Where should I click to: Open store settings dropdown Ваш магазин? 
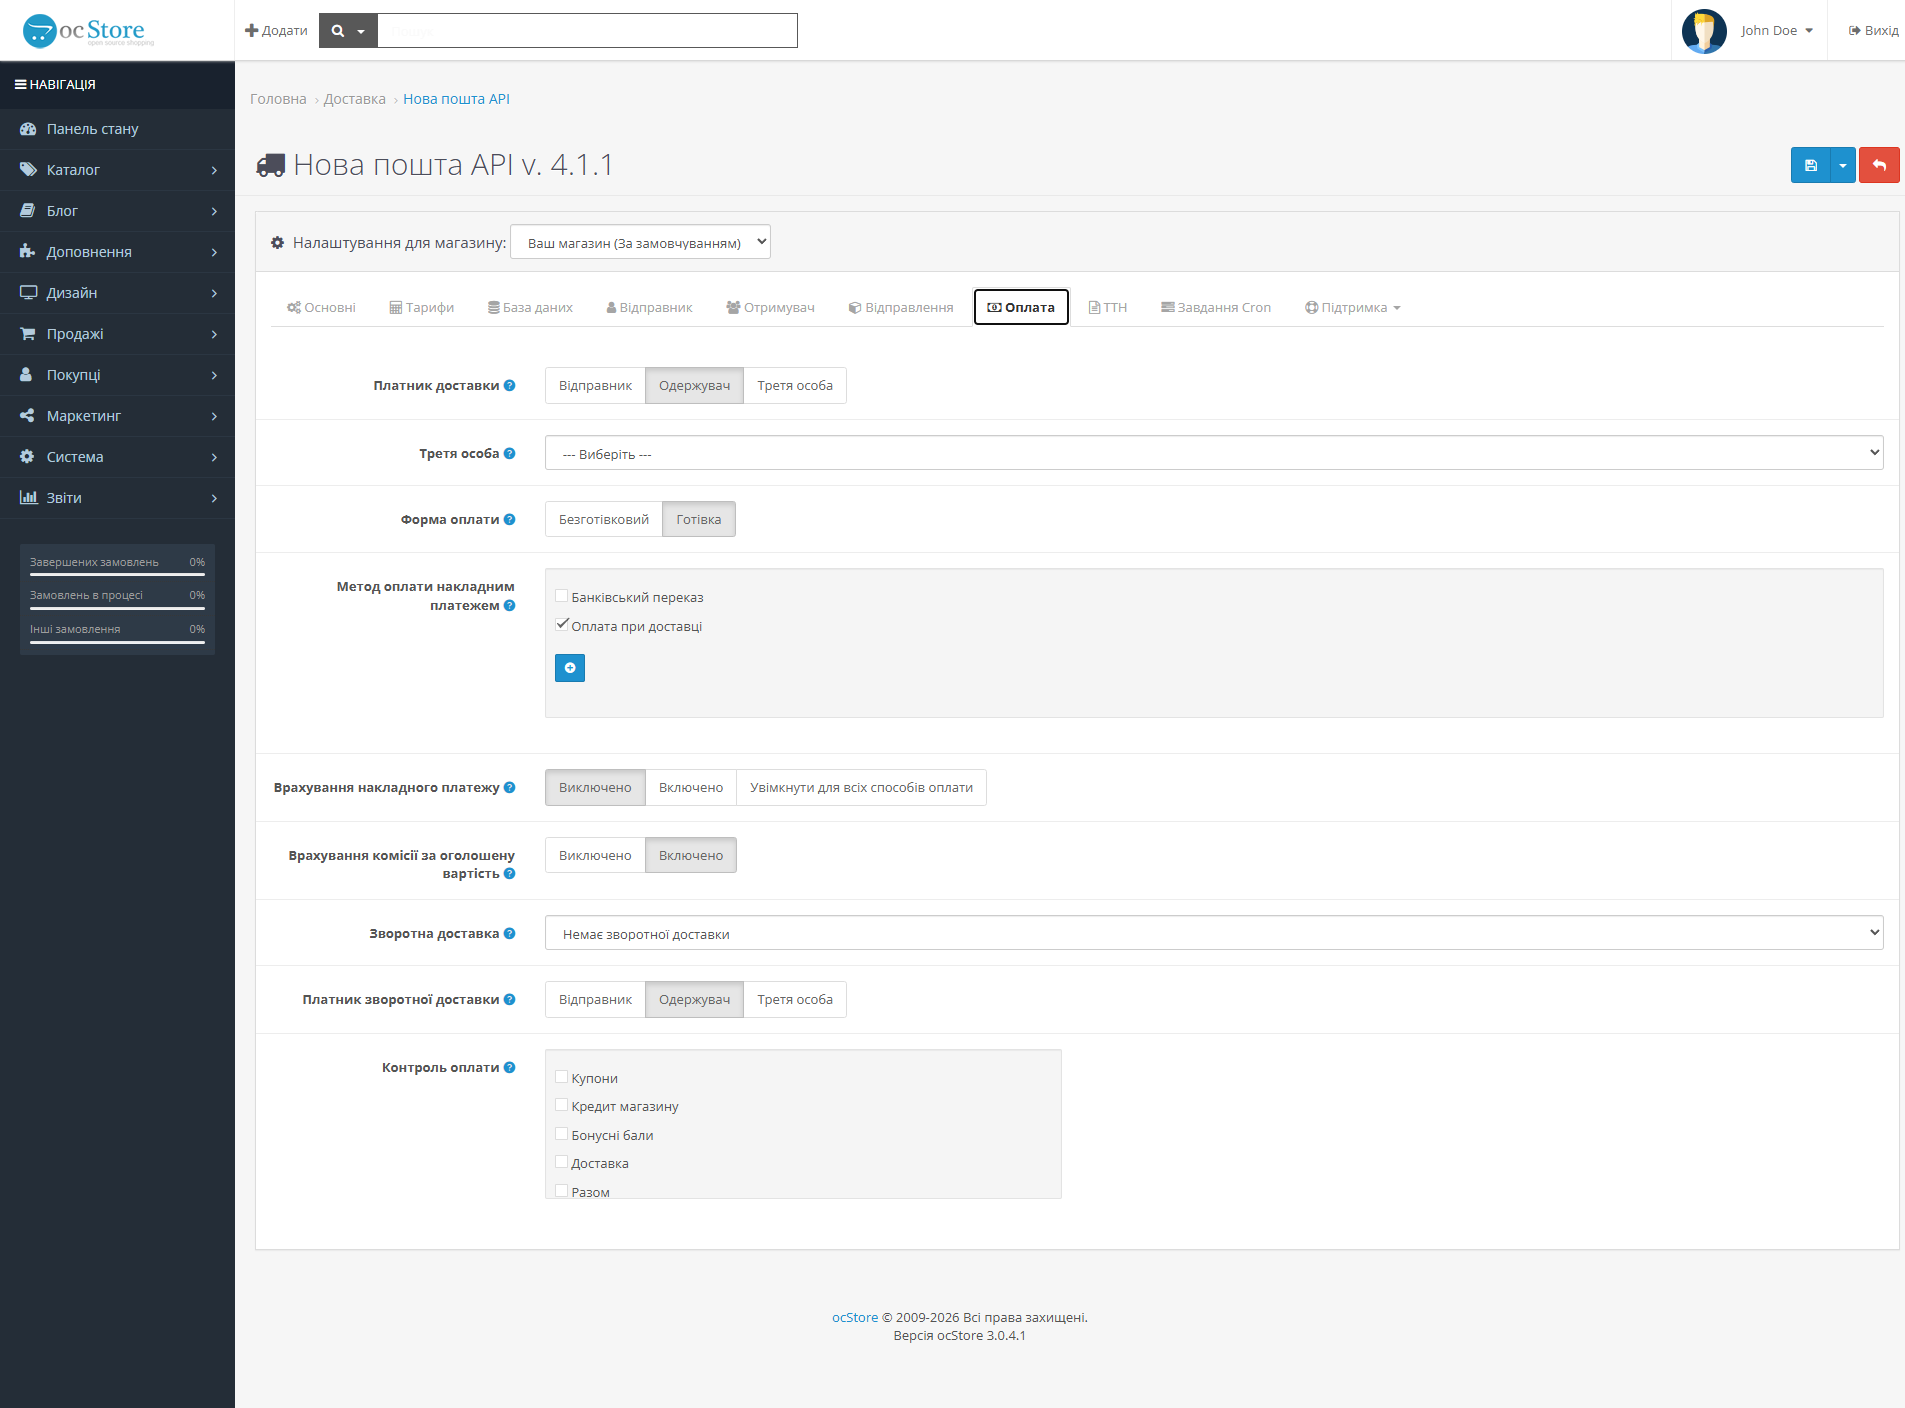pos(640,242)
